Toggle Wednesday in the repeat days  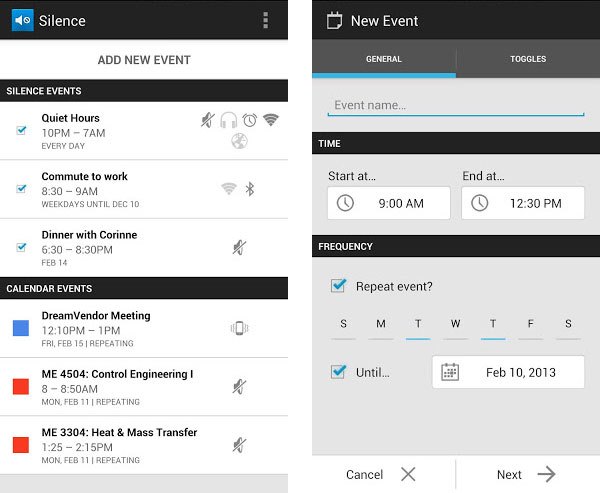pos(455,326)
